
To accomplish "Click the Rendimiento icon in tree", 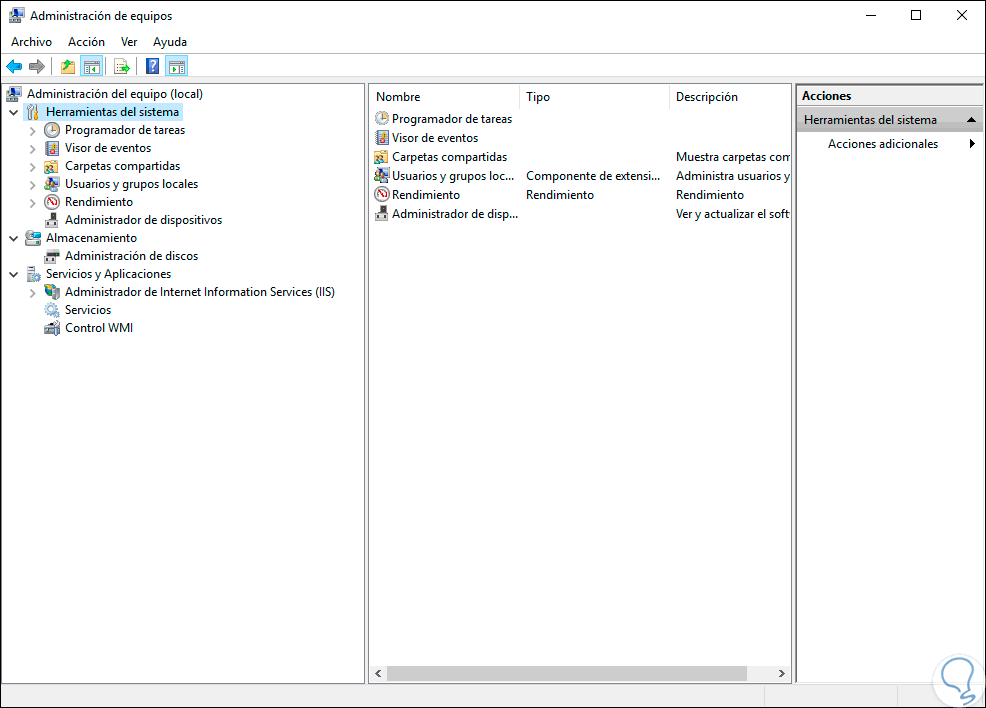I will [52, 202].
